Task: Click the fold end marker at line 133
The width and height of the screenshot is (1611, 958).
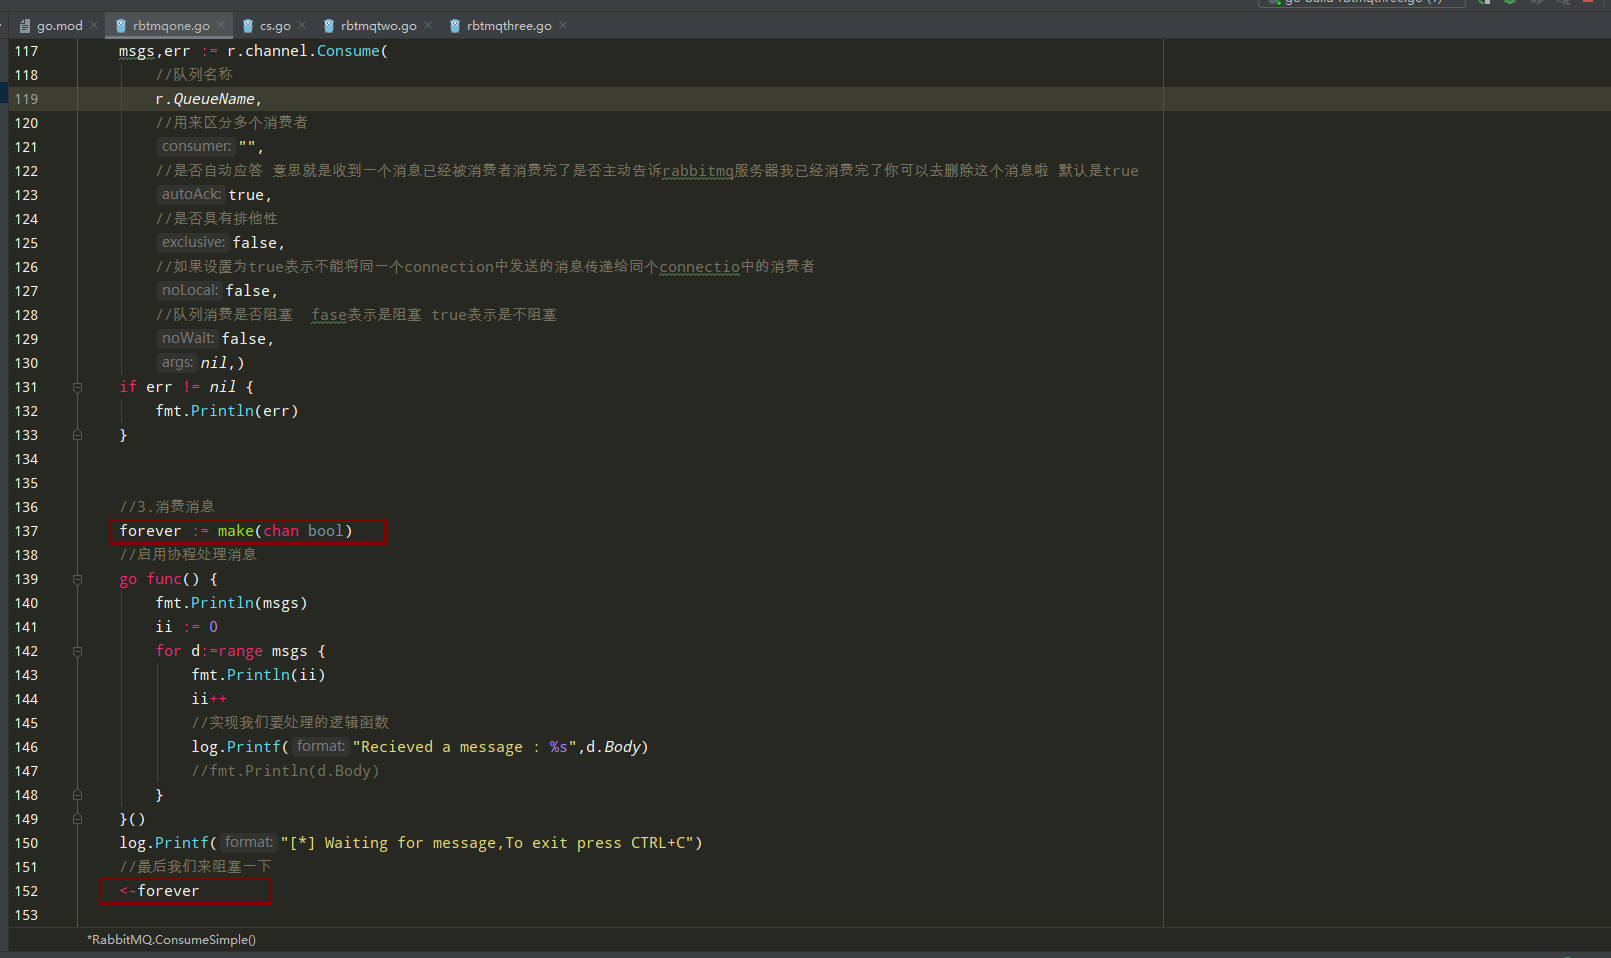Action: pyautogui.click(x=77, y=435)
